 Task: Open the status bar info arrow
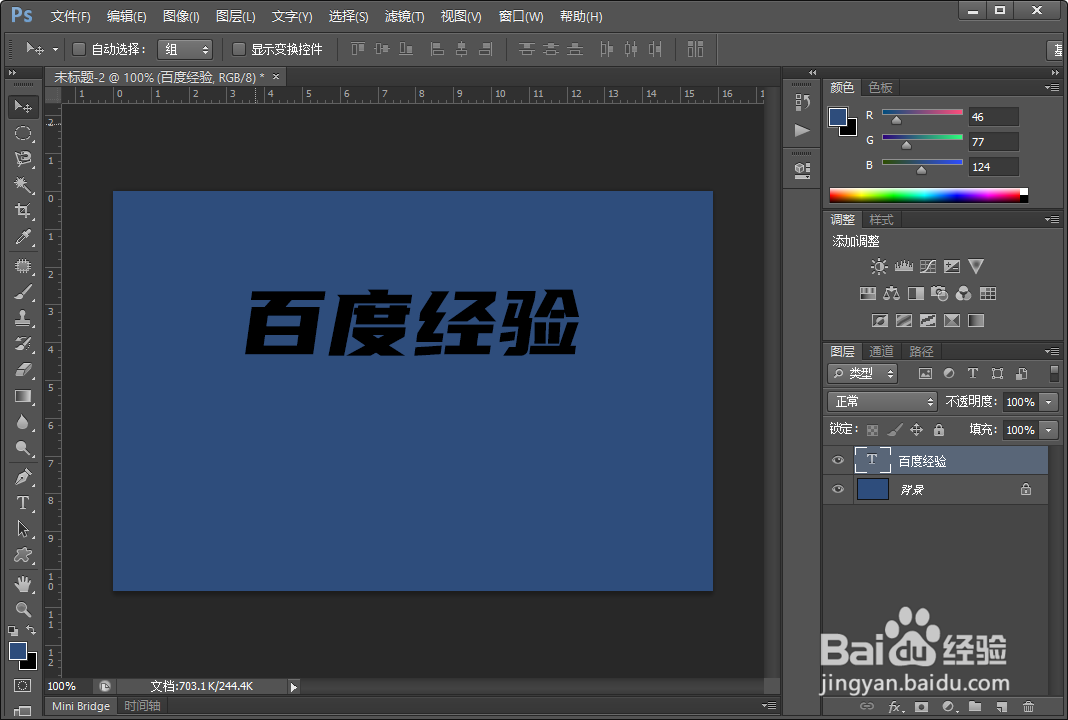point(294,687)
